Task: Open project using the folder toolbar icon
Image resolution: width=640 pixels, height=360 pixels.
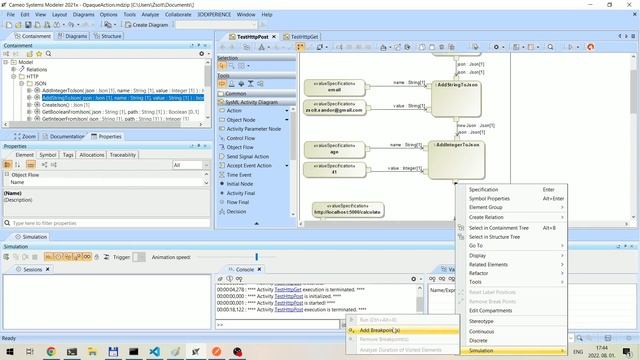Action: click(18, 25)
